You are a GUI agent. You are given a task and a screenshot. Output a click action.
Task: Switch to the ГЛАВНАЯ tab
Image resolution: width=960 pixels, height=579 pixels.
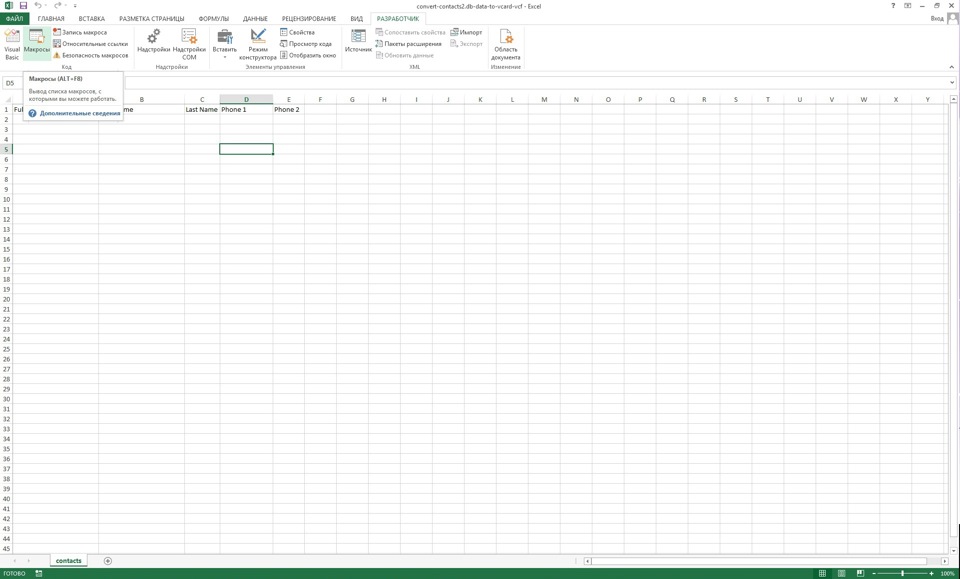[x=51, y=19]
